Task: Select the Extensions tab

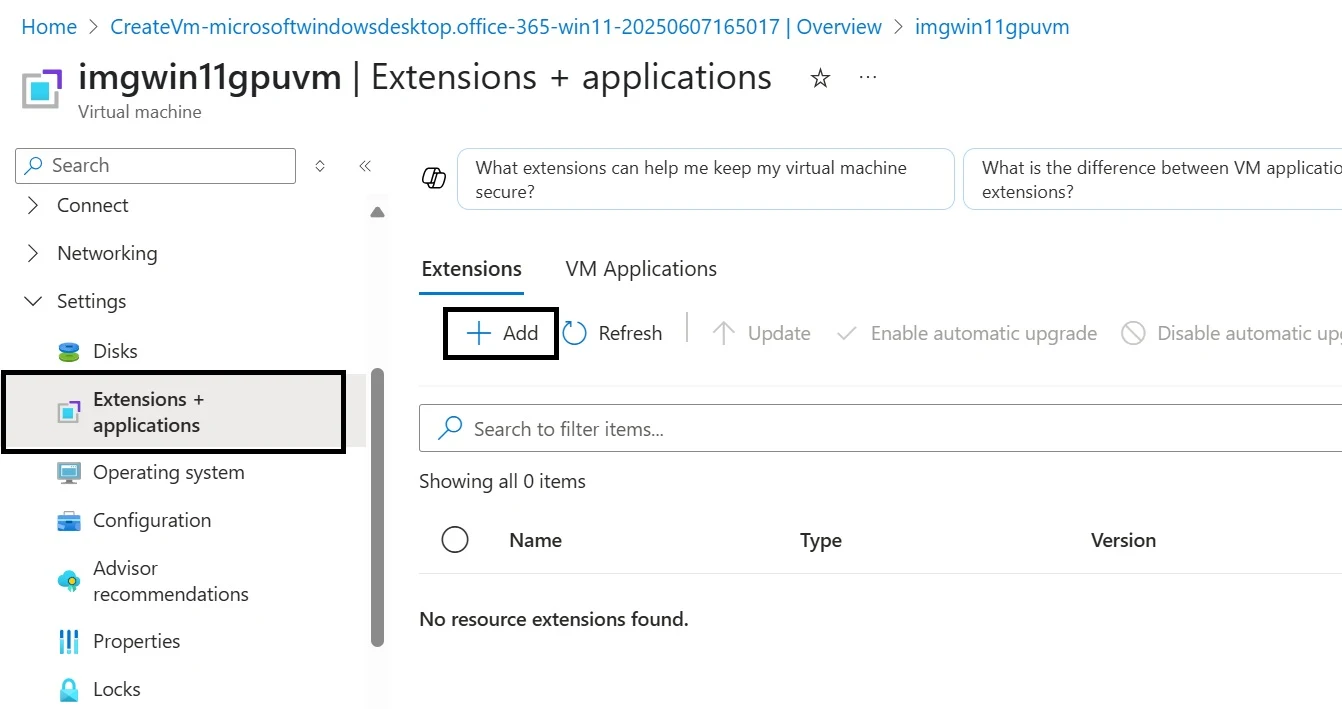Action: pyautogui.click(x=472, y=269)
